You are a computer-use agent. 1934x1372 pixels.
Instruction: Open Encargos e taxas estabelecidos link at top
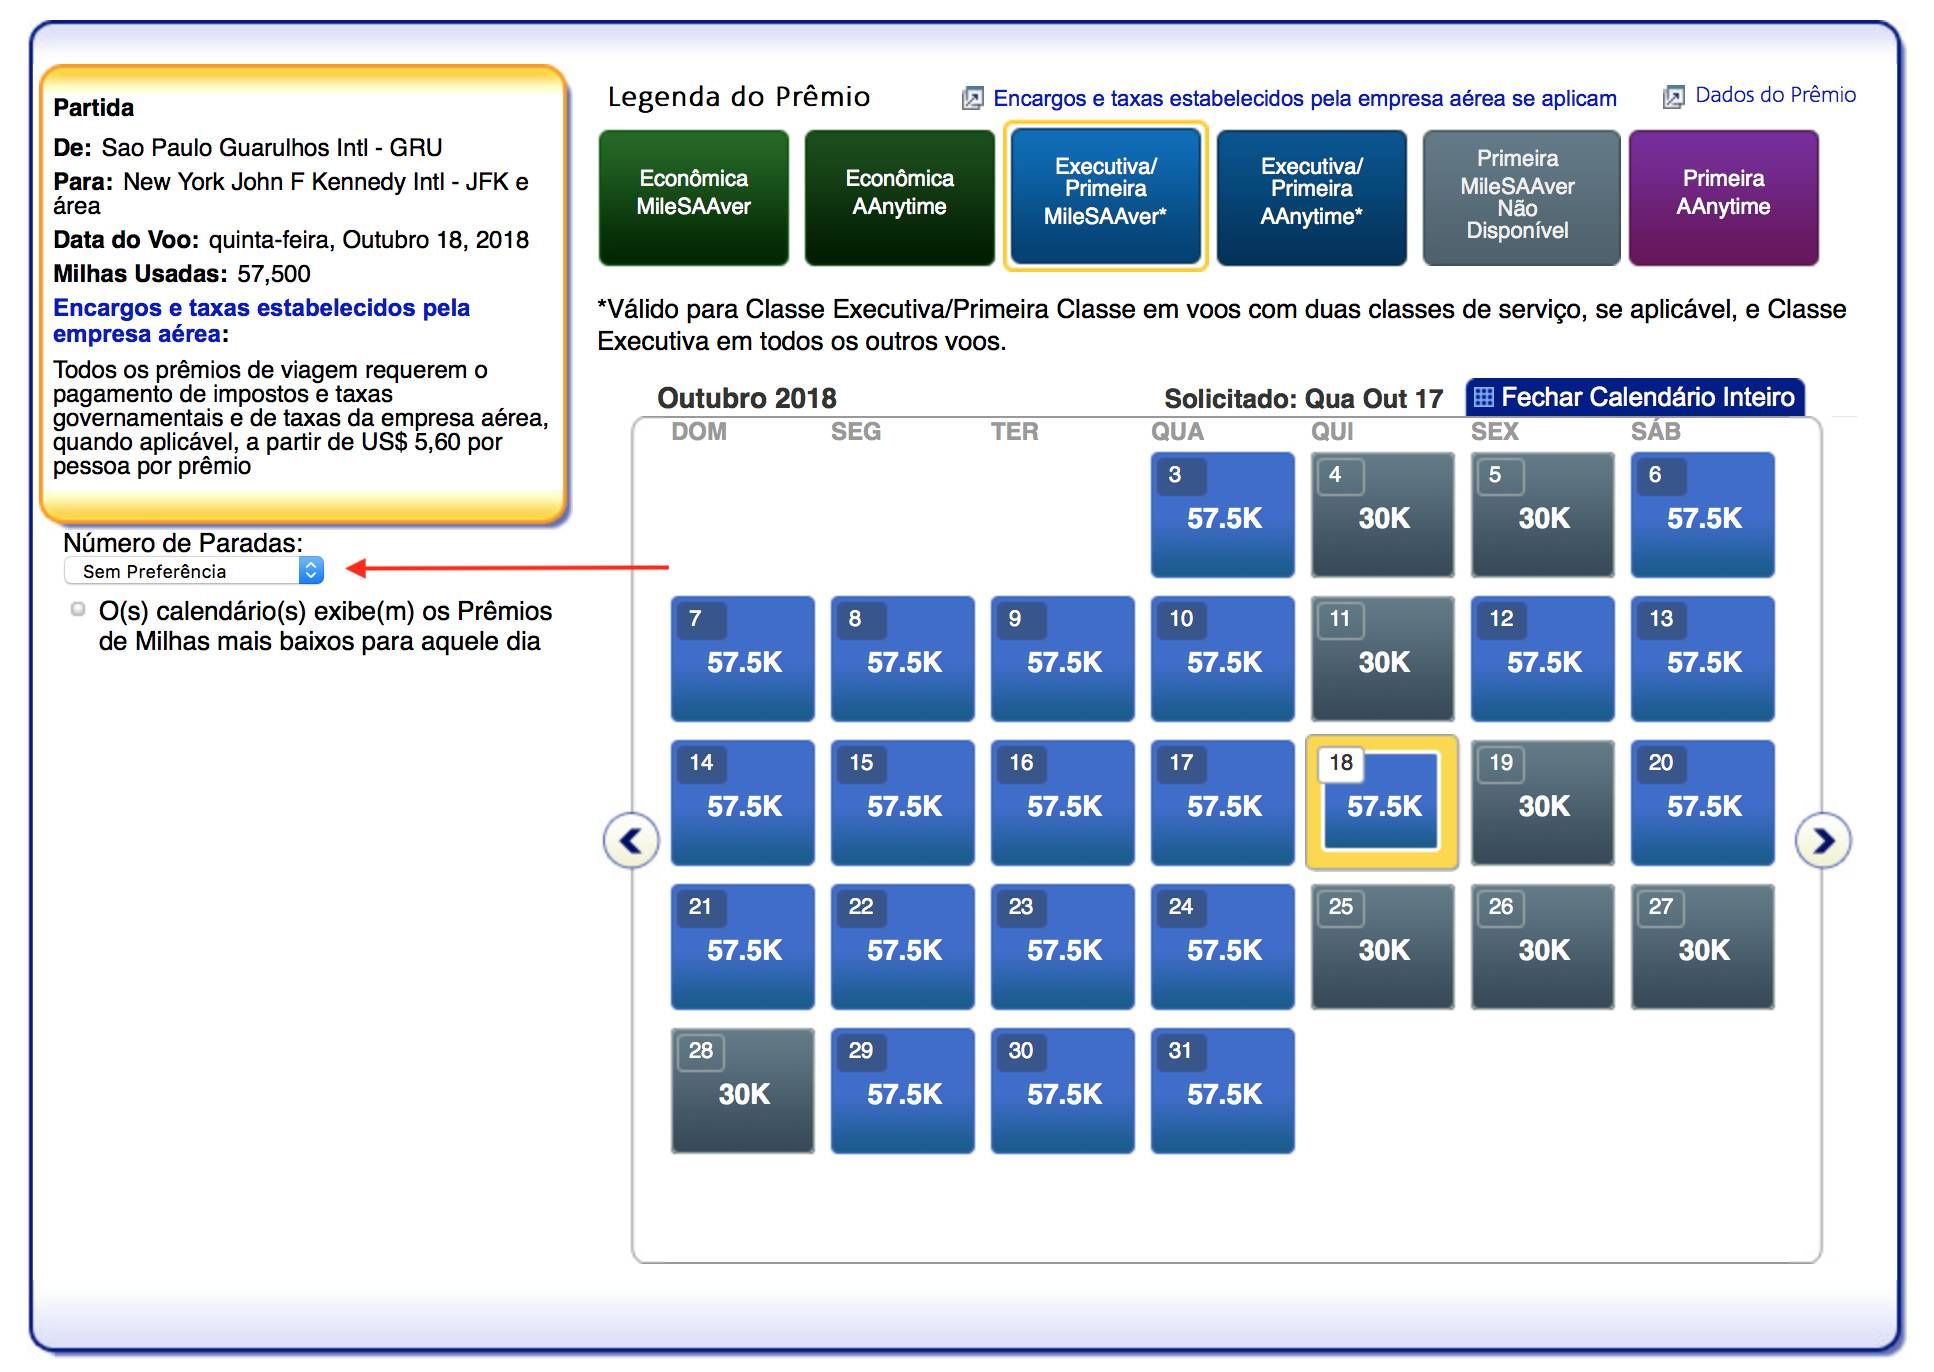[1304, 98]
